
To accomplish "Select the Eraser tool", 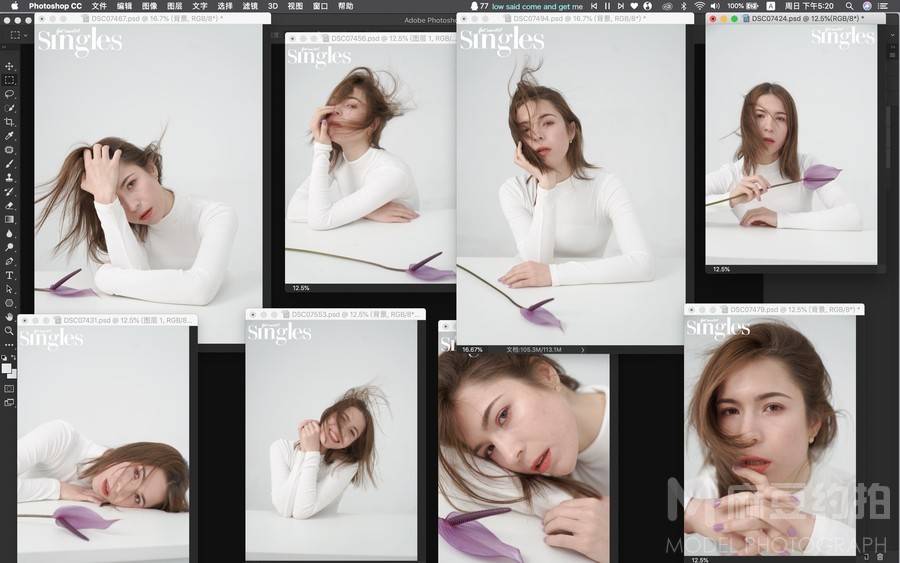I will pos(9,205).
